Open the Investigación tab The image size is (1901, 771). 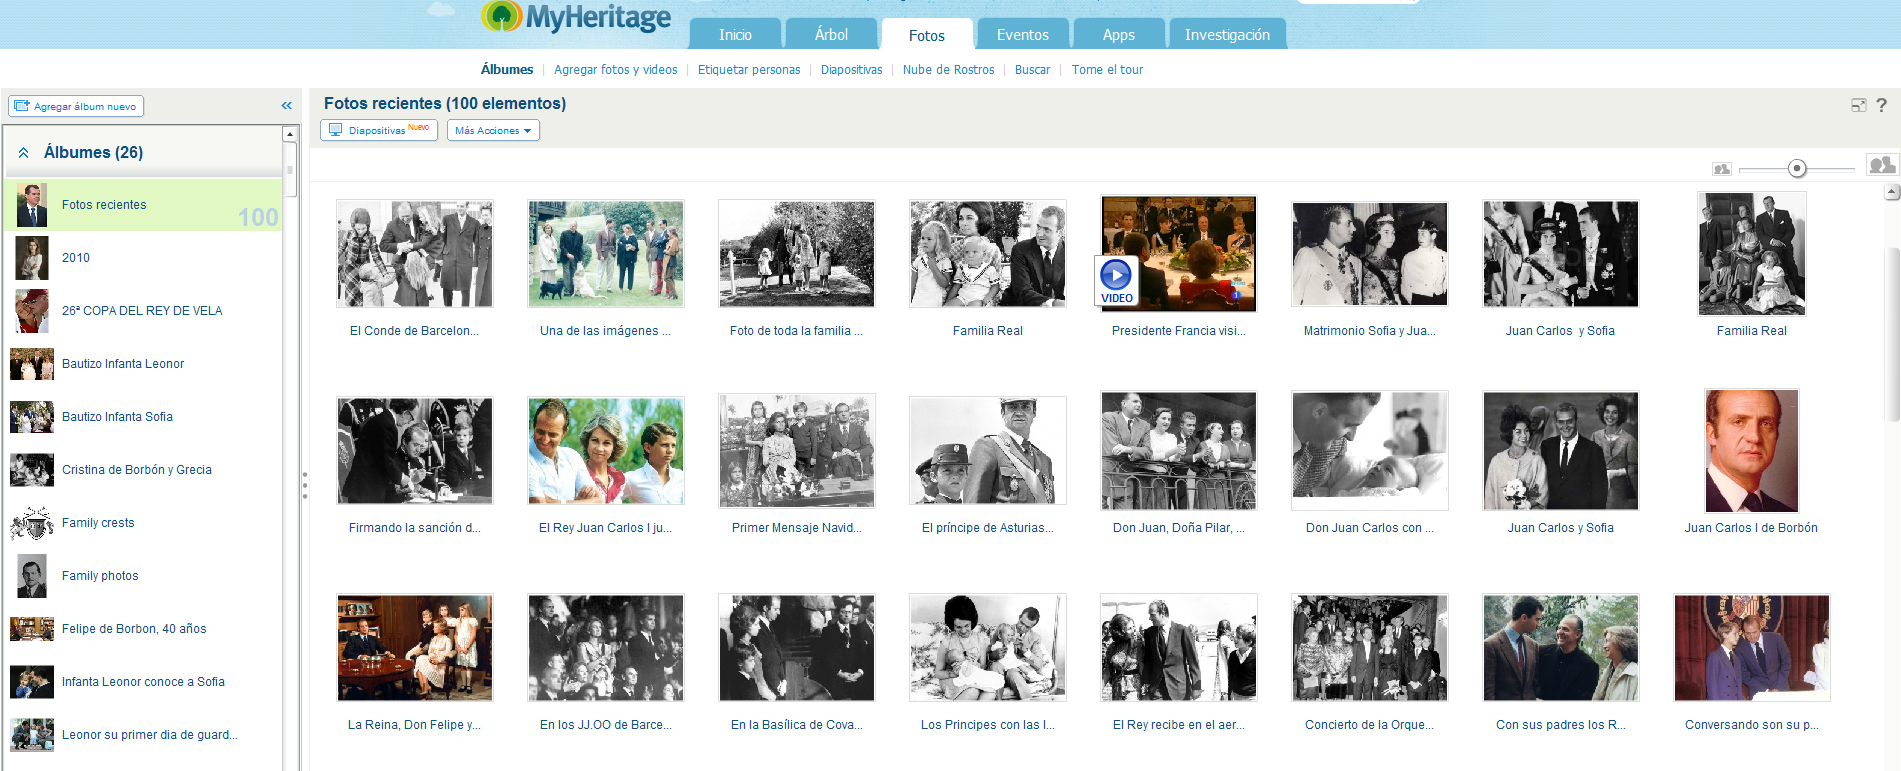click(1227, 35)
